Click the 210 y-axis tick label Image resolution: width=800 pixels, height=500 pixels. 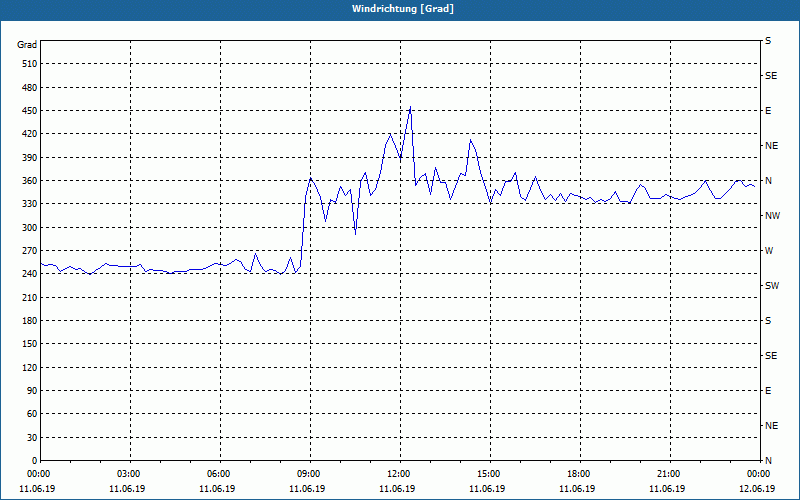coord(30,297)
